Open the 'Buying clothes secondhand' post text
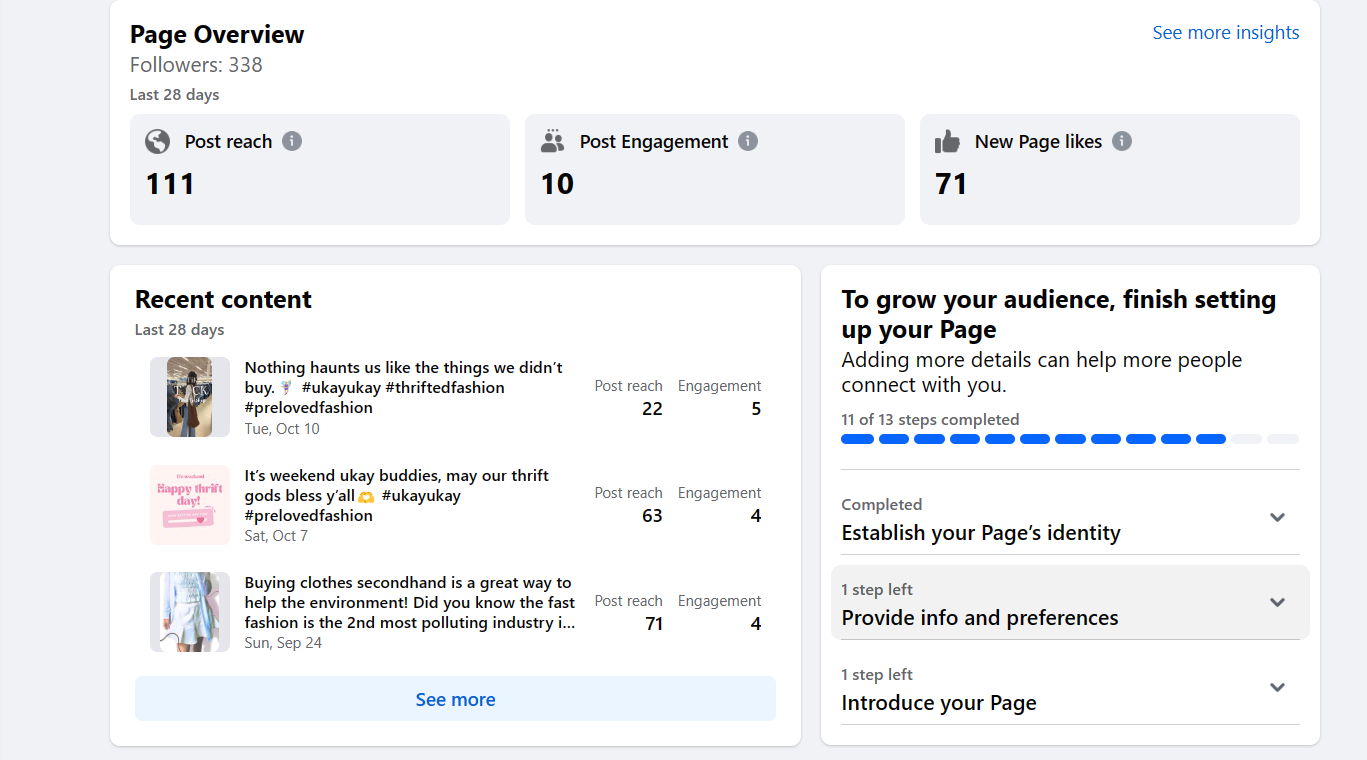 click(x=410, y=603)
